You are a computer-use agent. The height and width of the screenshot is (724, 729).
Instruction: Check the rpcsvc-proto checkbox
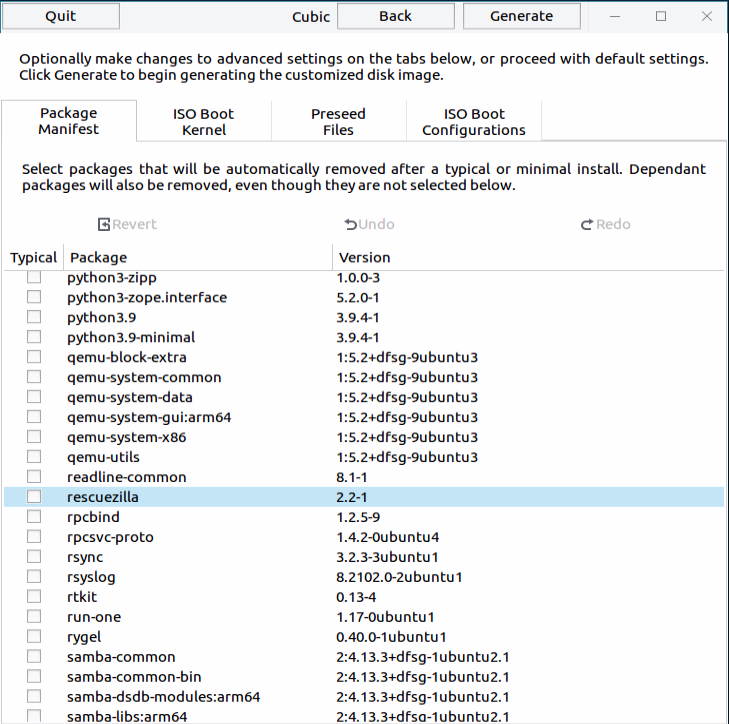(34, 537)
